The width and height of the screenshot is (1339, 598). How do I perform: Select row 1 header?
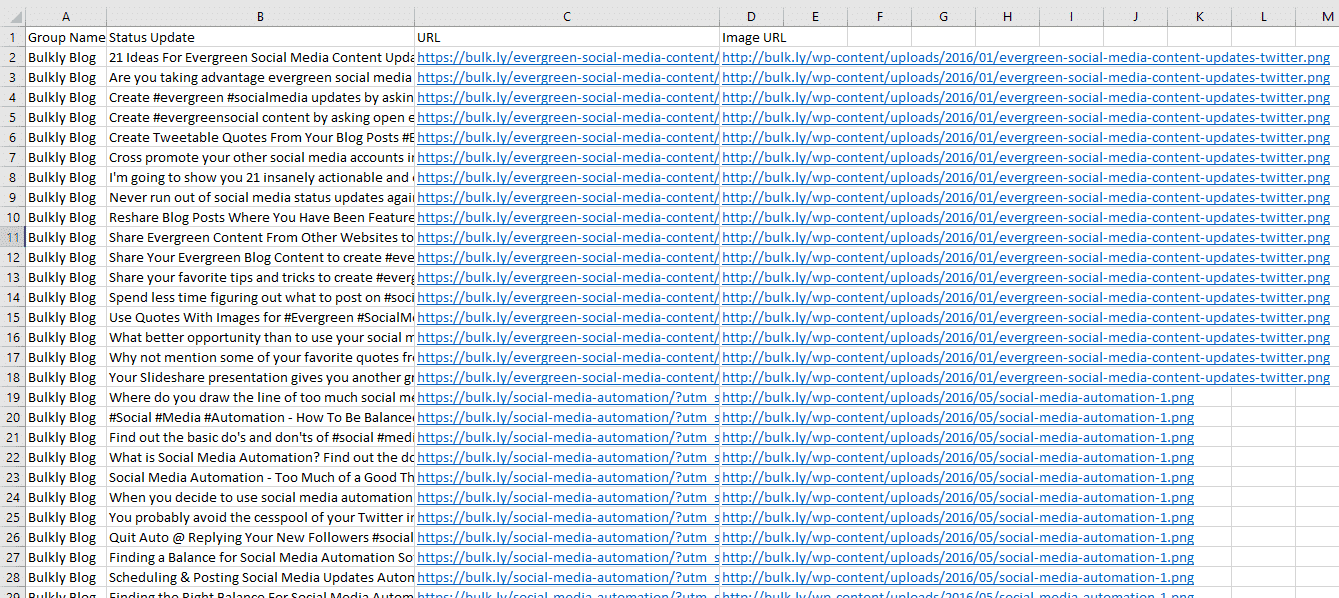(x=13, y=37)
